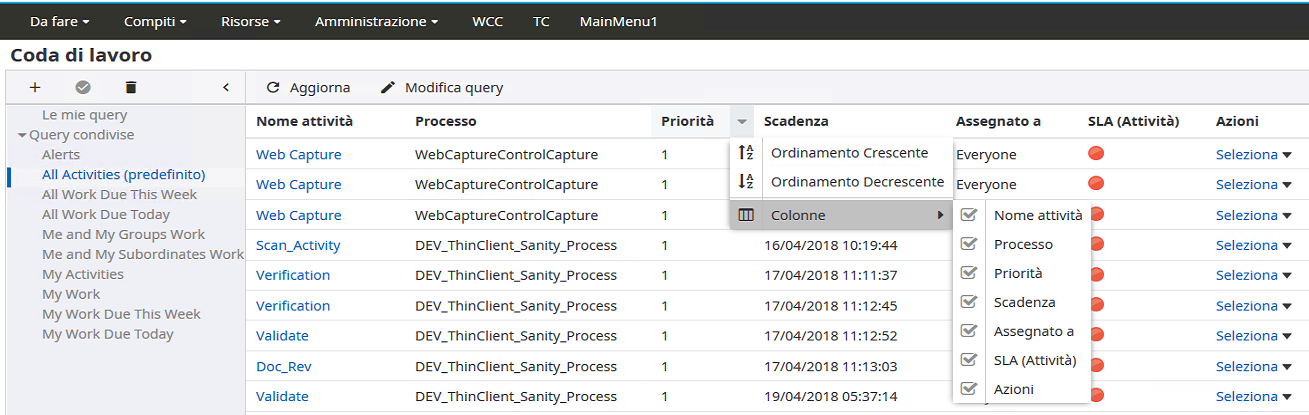The image size is (1309, 415).
Task: Click the Modifica query pencil icon
Action: (388, 88)
